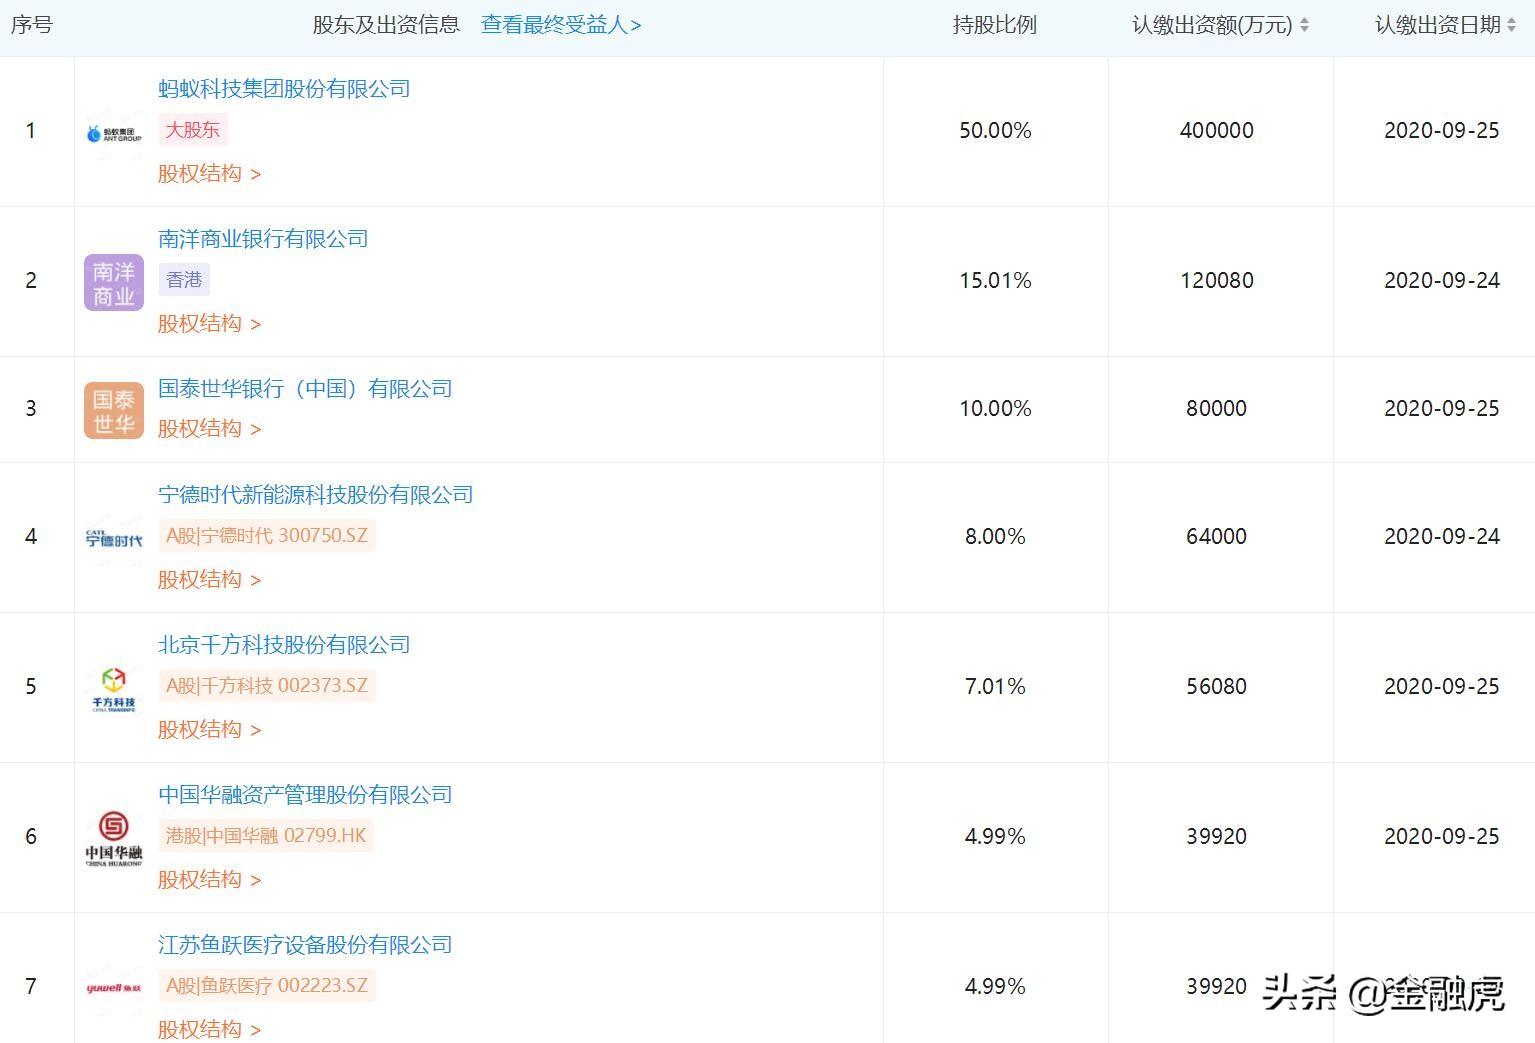View 股权结构 for 中国华融

coord(209,880)
